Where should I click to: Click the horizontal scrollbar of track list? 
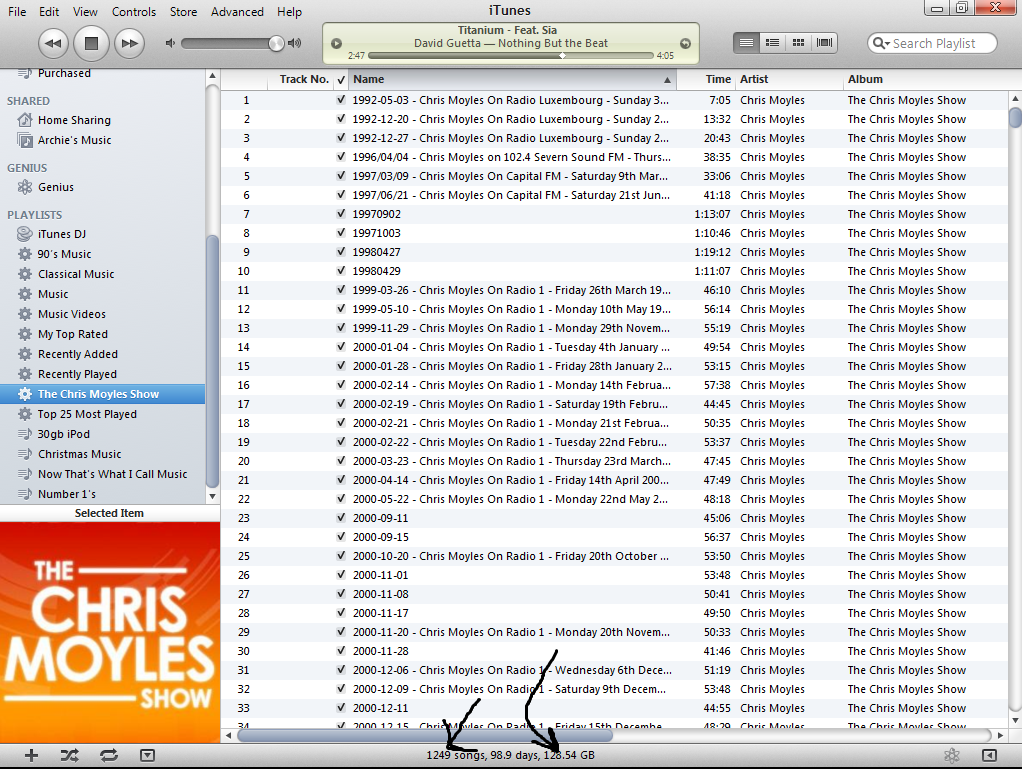(x=425, y=735)
